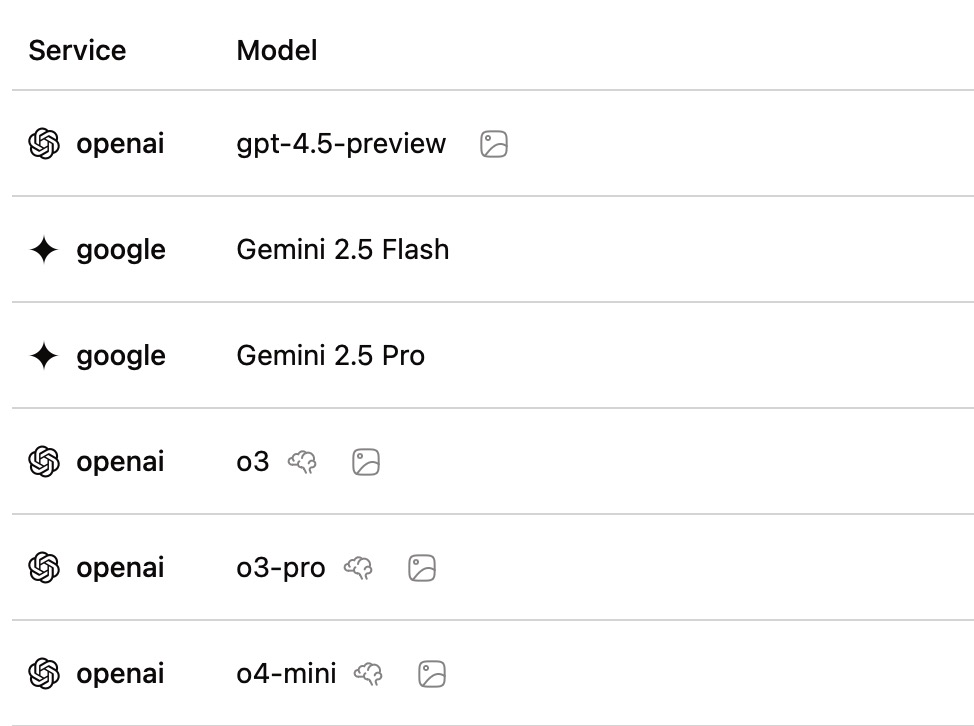974x726 pixels.
Task: Click the Service column header
Action: point(77,51)
